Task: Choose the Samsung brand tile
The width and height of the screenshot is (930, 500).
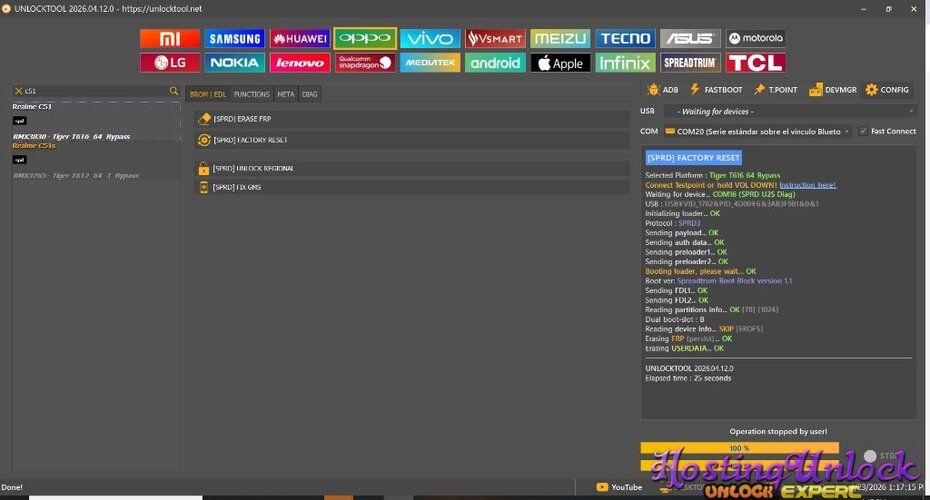Action: point(235,39)
